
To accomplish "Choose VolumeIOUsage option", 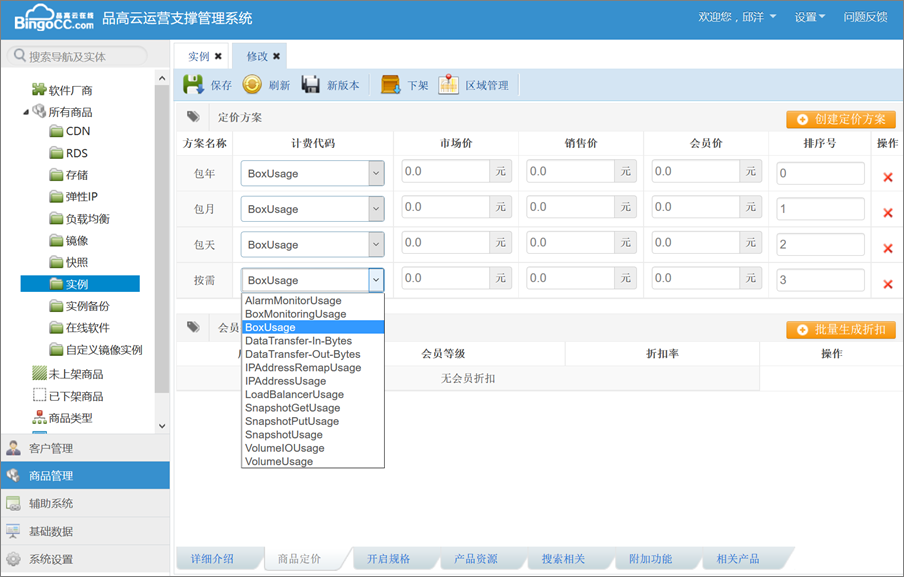I will point(312,448).
